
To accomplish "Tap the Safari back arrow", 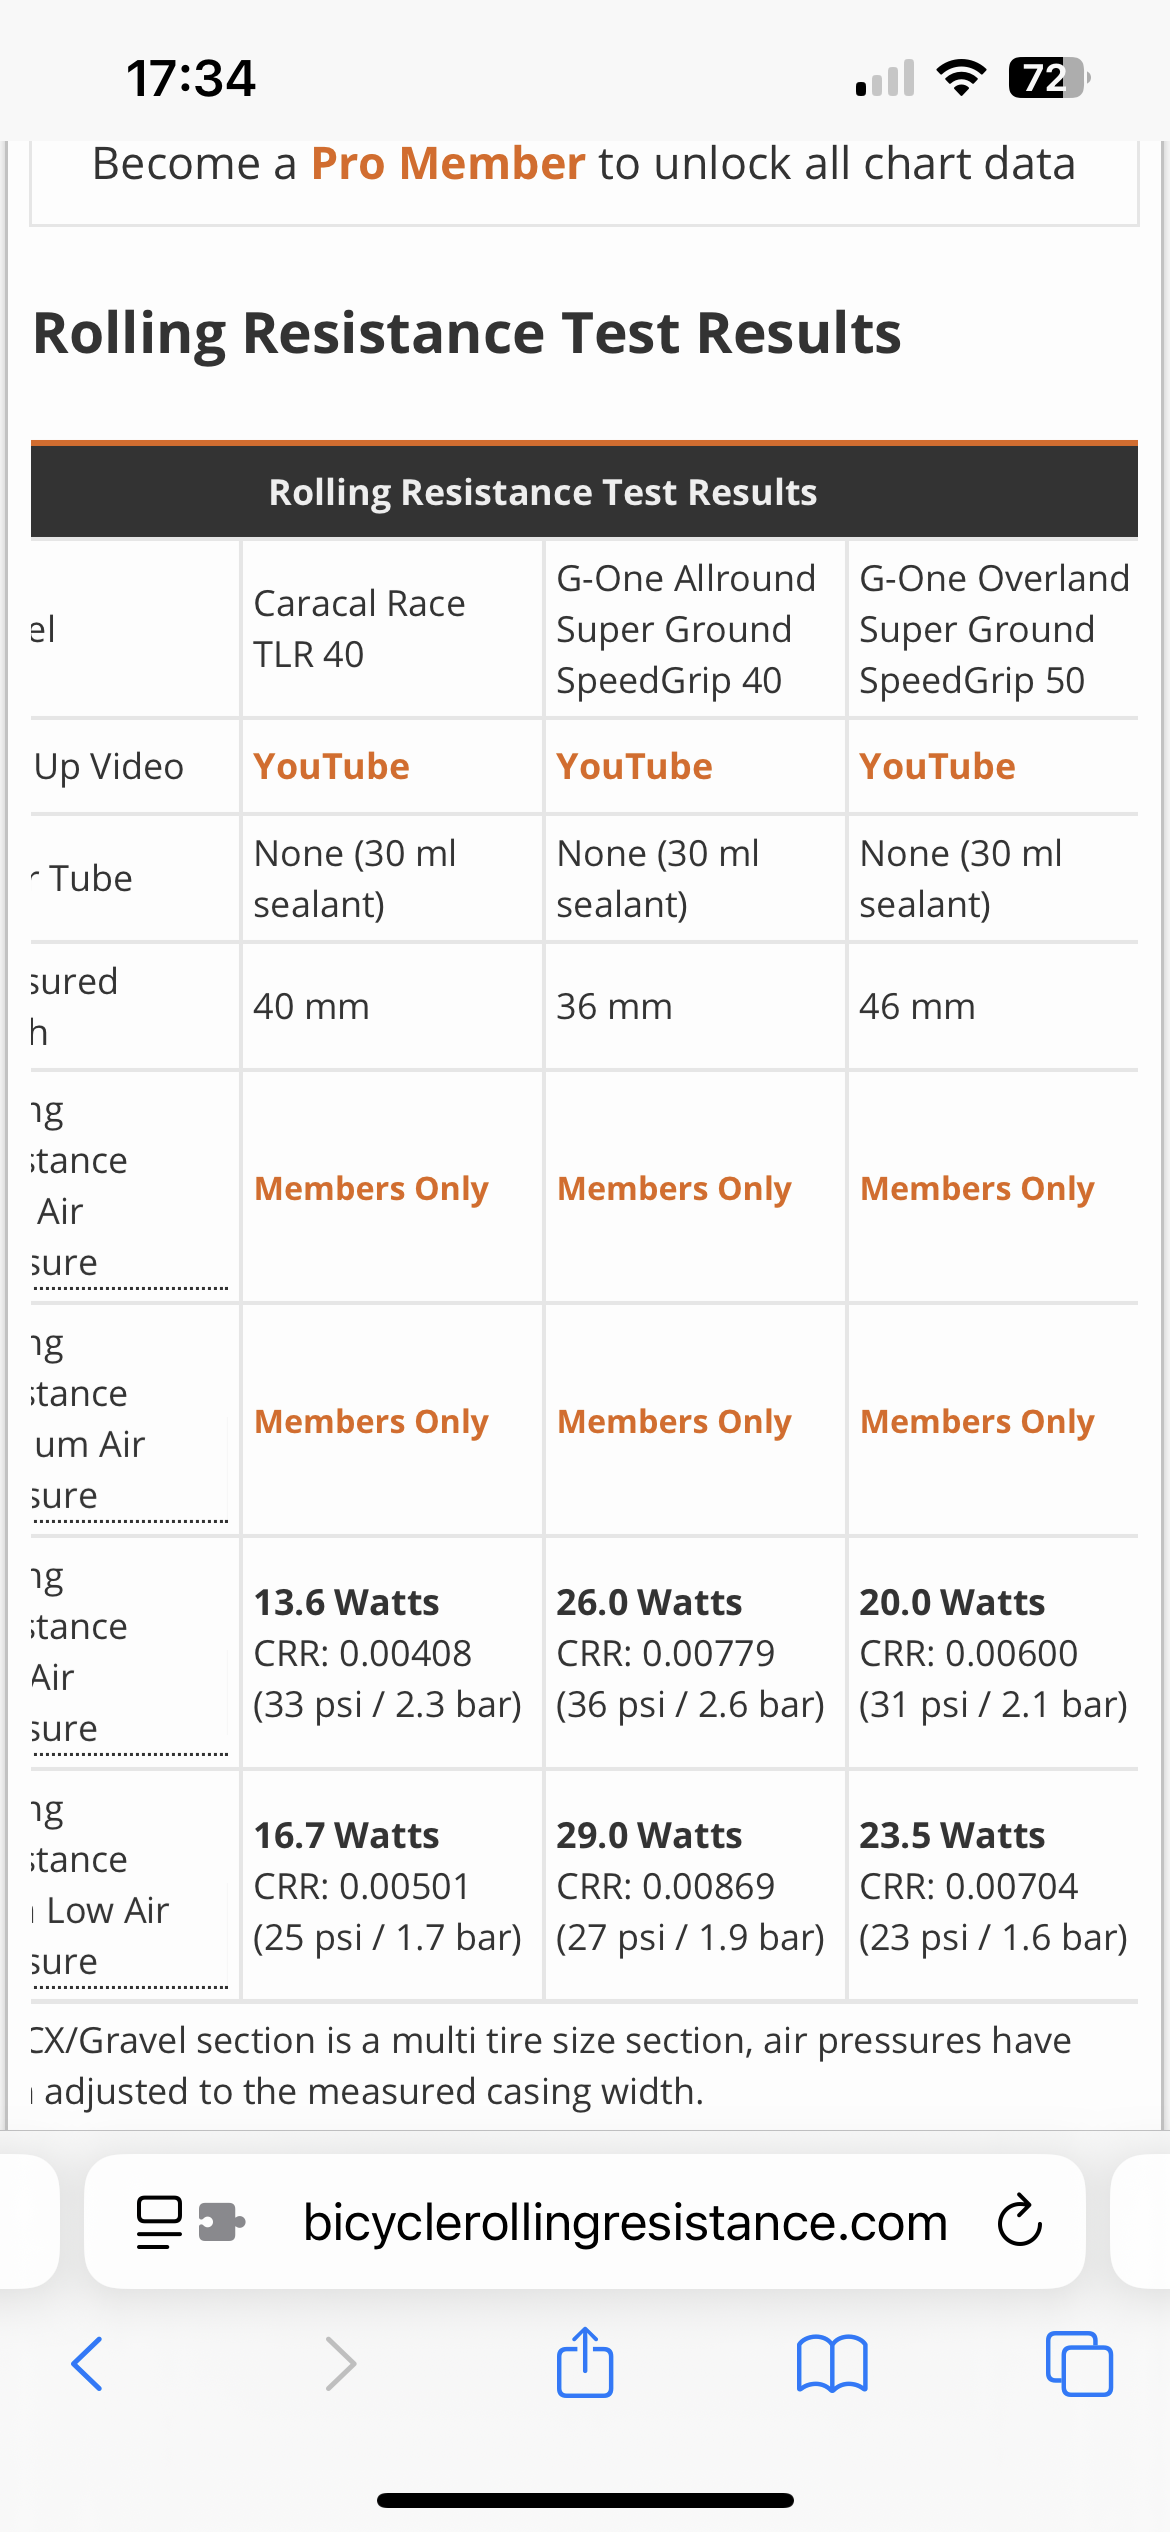I will click(87, 2364).
